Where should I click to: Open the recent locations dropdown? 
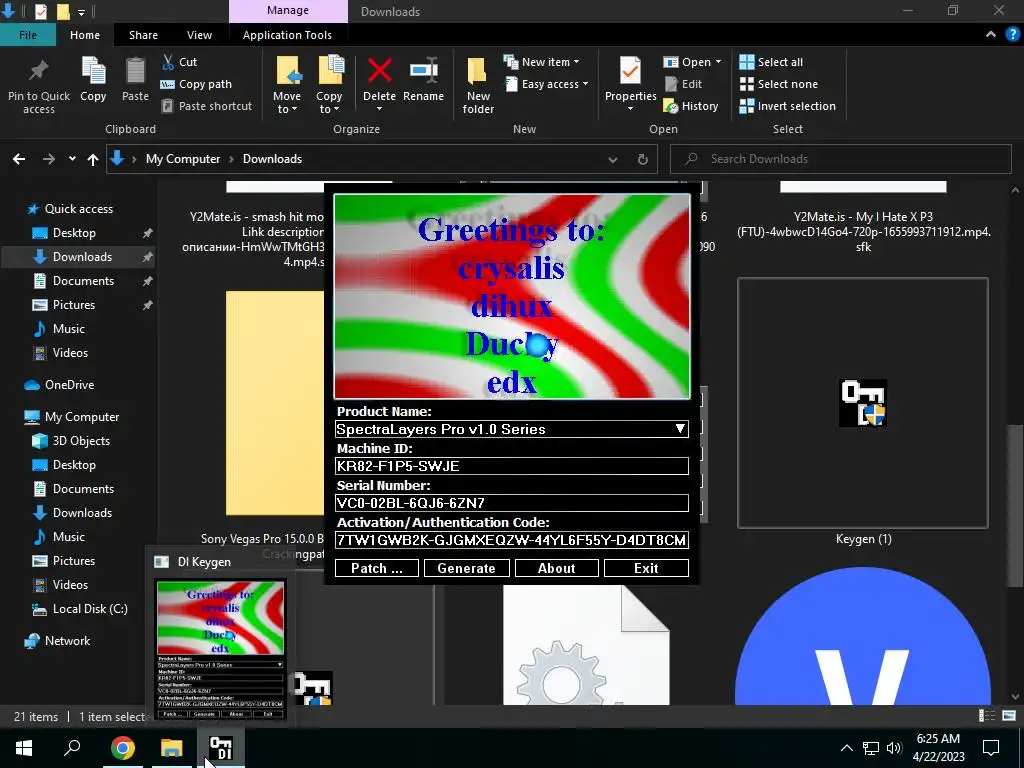[72, 159]
